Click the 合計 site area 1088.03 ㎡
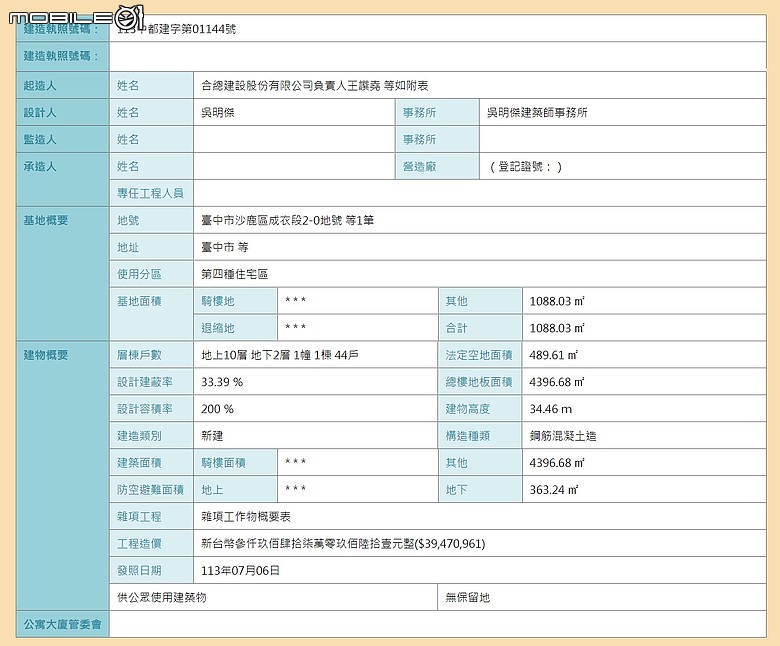Screen dimensions: 780x646 coord(557,328)
